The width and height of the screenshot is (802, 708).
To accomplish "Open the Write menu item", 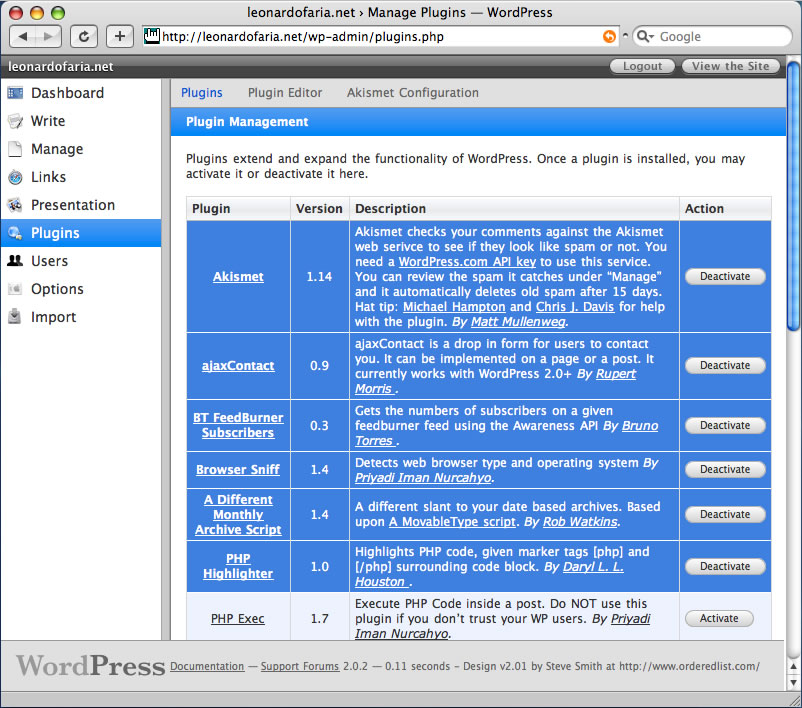I will click(48, 121).
